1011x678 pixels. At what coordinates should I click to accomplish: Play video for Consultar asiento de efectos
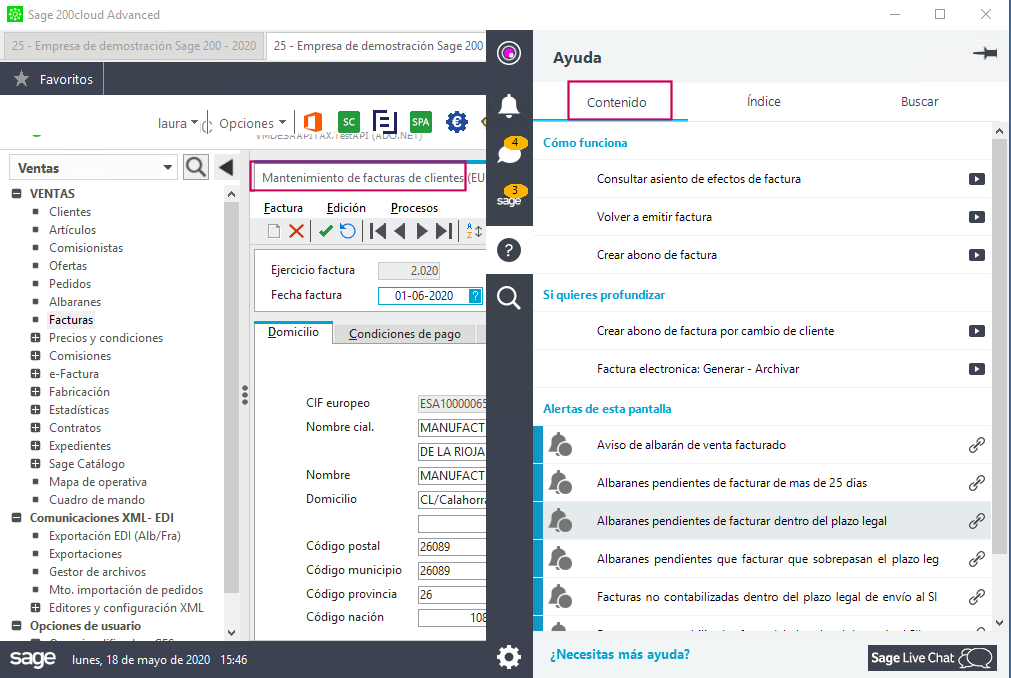(976, 179)
